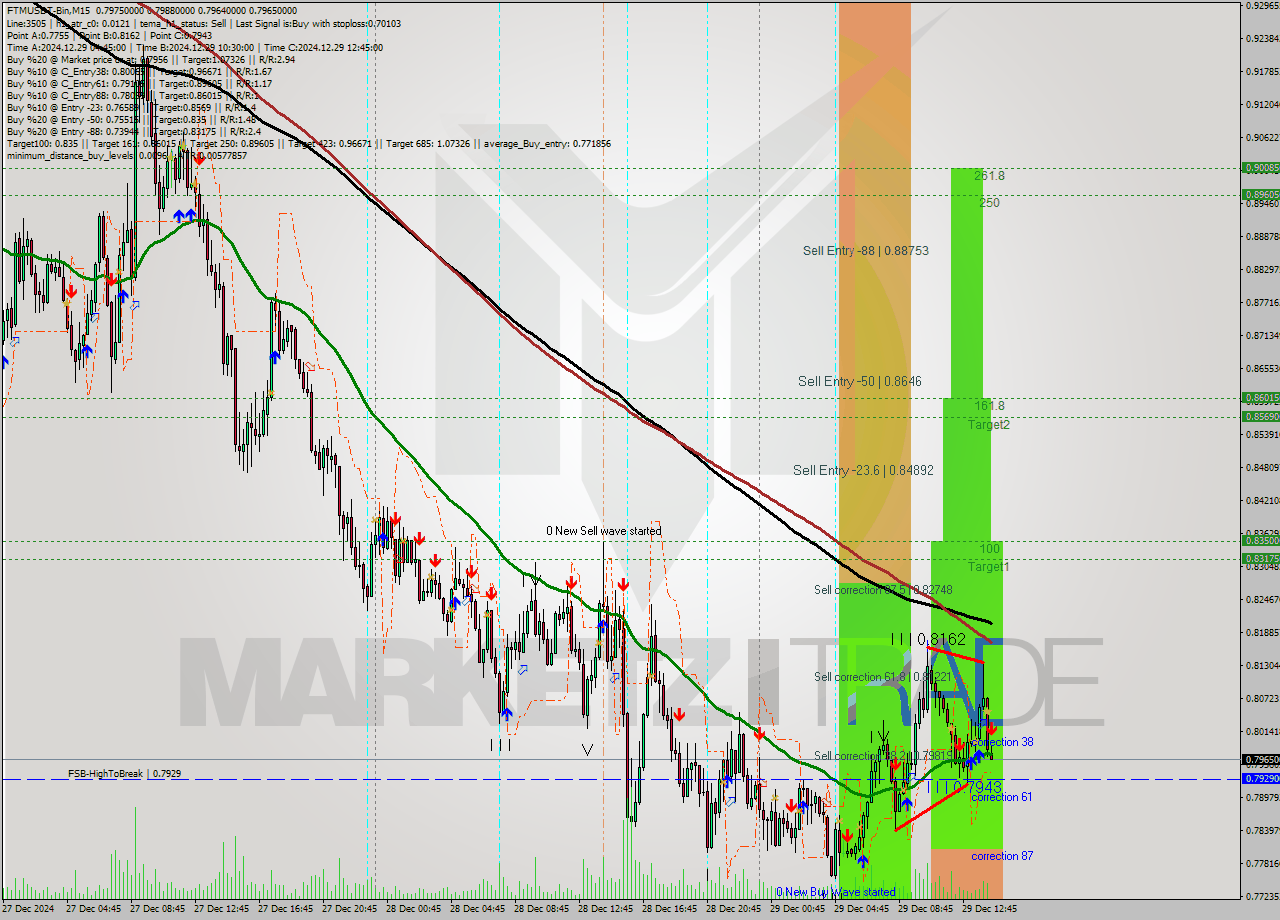This screenshot has height=920, width=1280.
Task: Click the blue 0.79290 price tag
Action: tap(1260, 778)
